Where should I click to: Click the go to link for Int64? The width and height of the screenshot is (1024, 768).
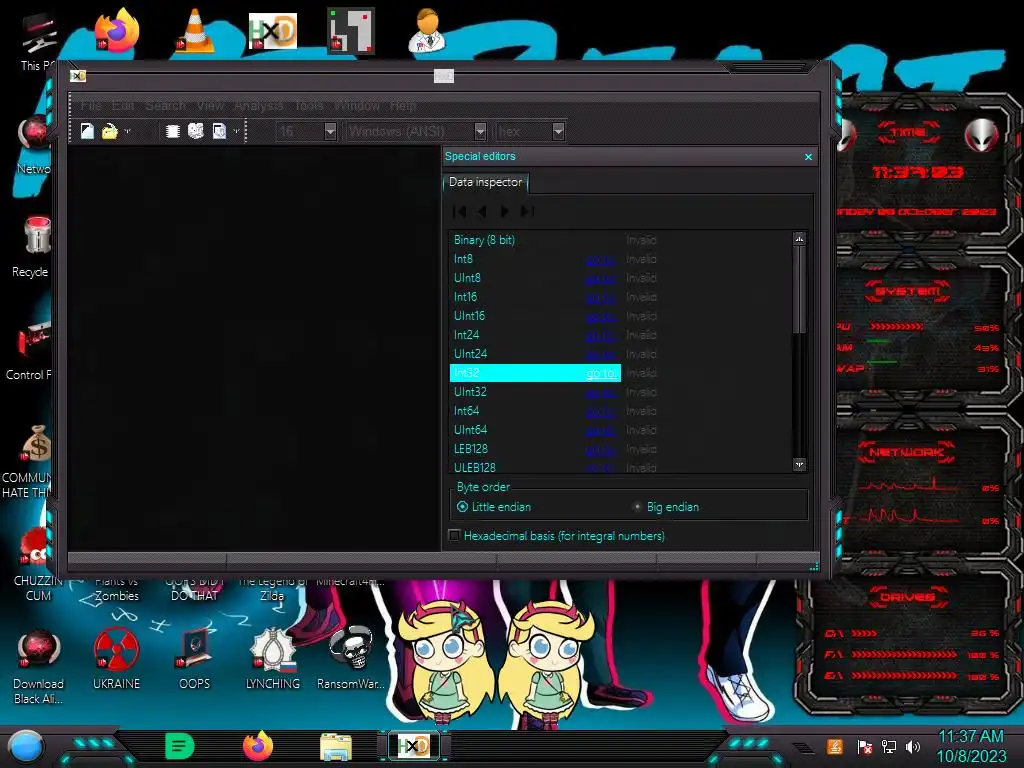coord(600,411)
